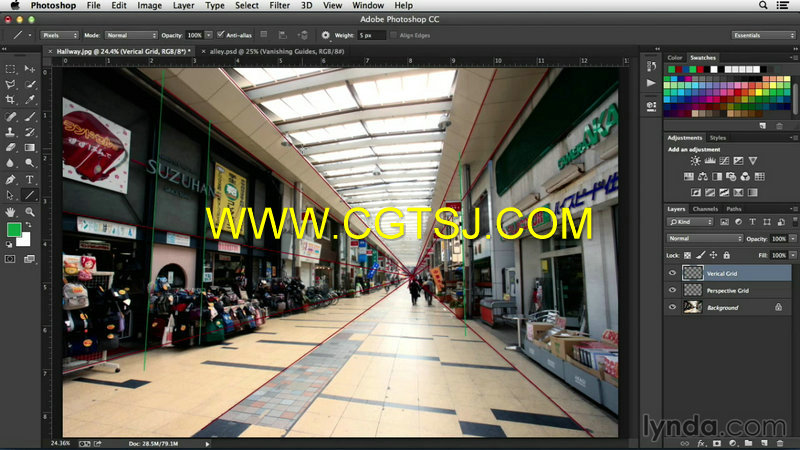Hide the Background layer

pyautogui.click(x=672, y=307)
